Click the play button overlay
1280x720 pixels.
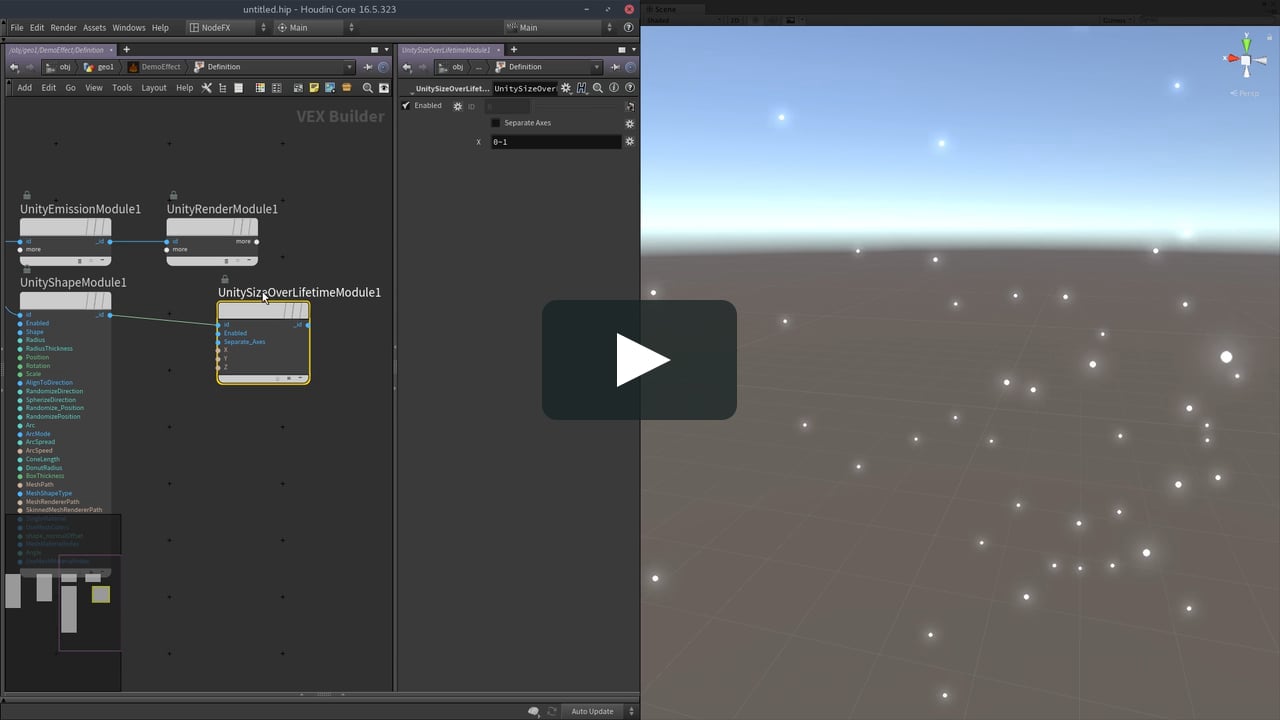[x=640, y=360]
